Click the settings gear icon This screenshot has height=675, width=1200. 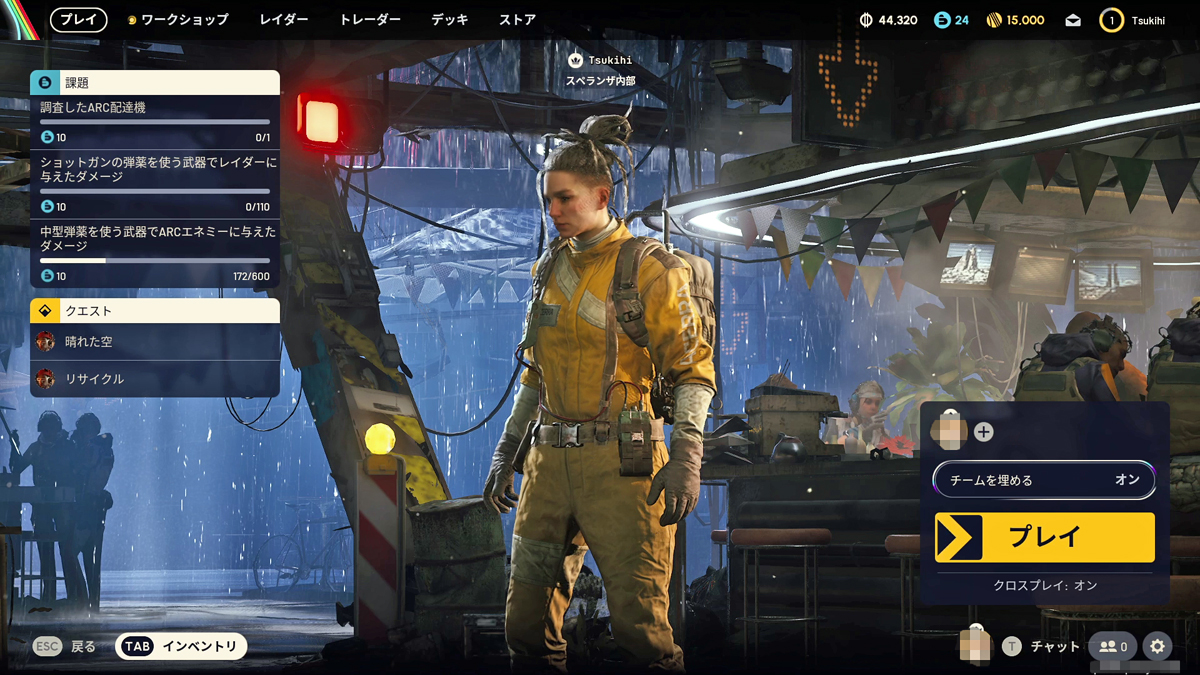pos(1157,647)
